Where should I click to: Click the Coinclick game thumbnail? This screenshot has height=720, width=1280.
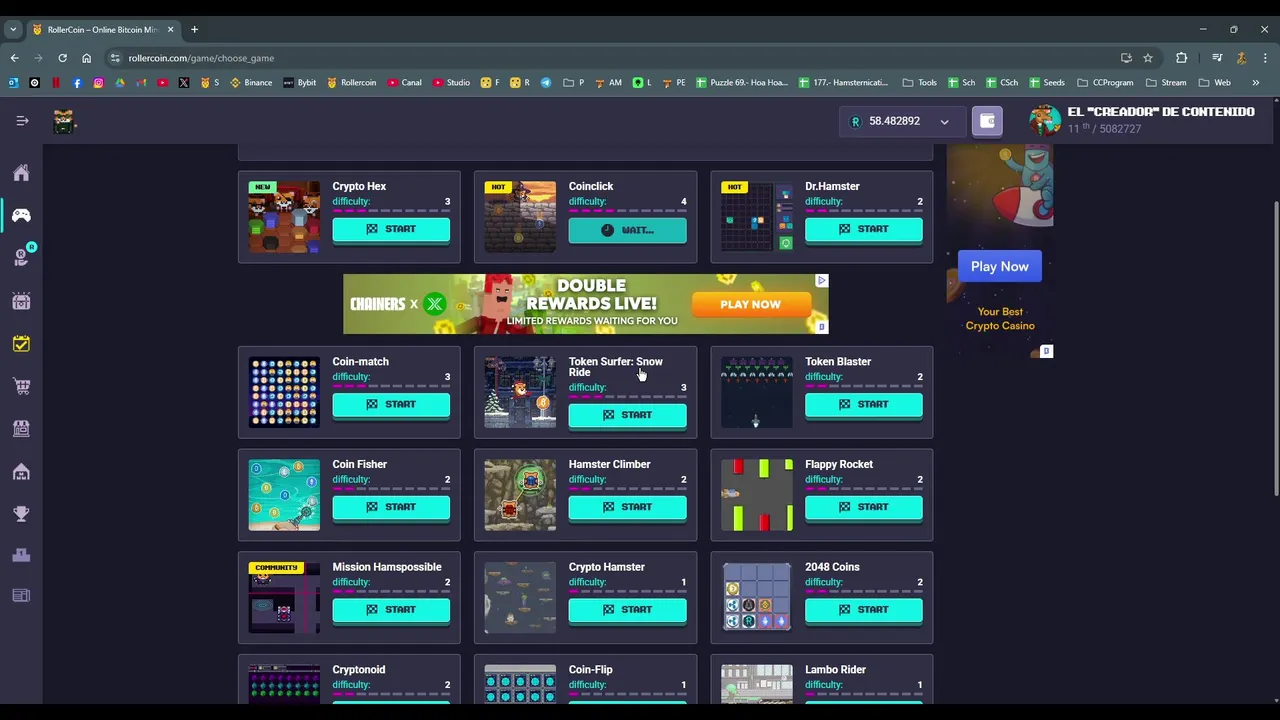[x=520, y=216]
